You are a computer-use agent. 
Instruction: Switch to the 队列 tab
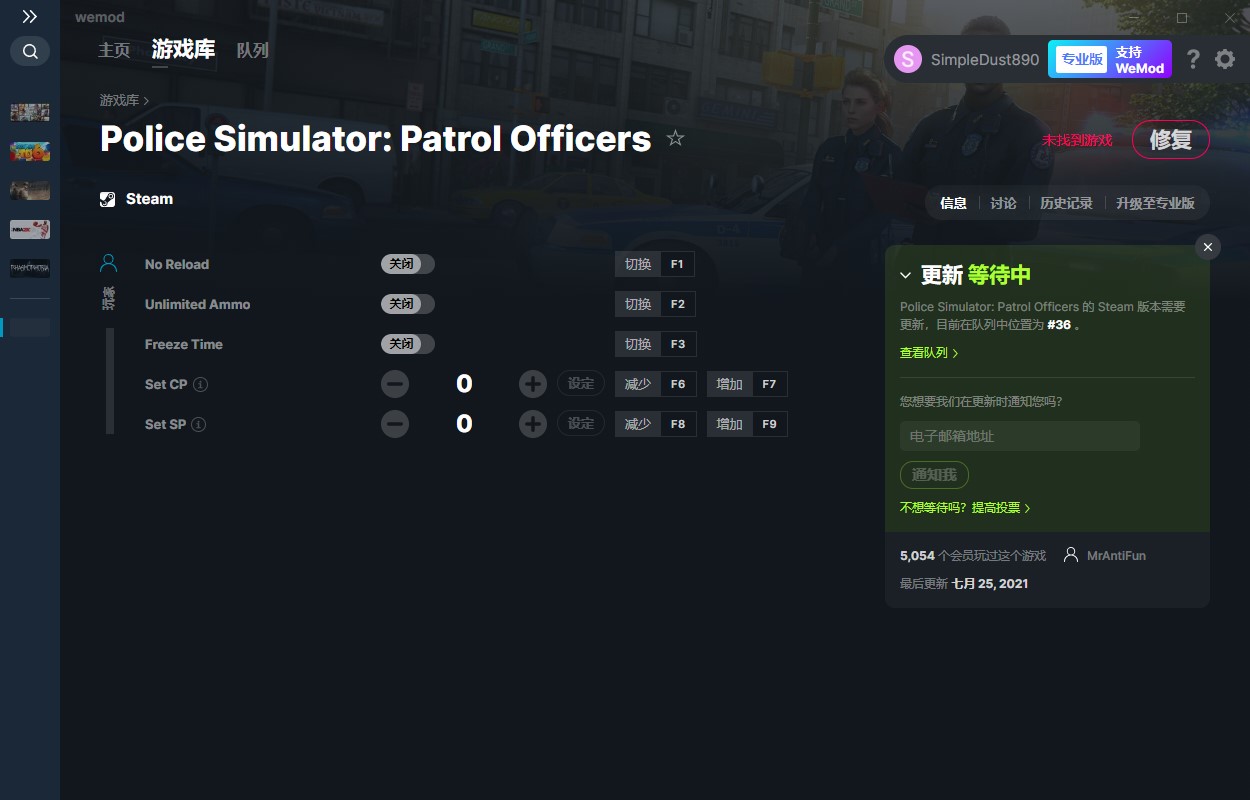pyautogui.click(x=252, y=50)
